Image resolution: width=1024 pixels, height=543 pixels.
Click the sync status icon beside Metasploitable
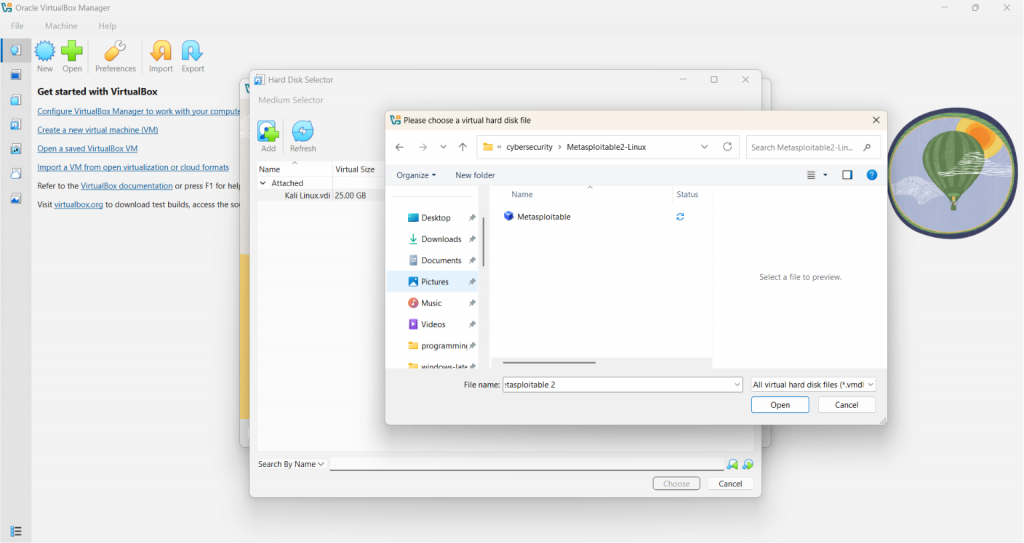coord(680,216)
